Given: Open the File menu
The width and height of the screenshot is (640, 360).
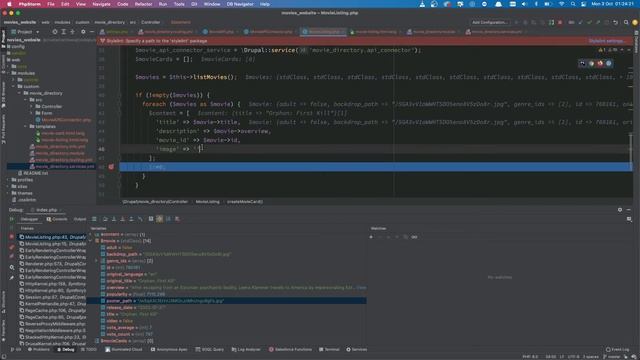Looking at the screenshot, I should (x=51, y=4).
